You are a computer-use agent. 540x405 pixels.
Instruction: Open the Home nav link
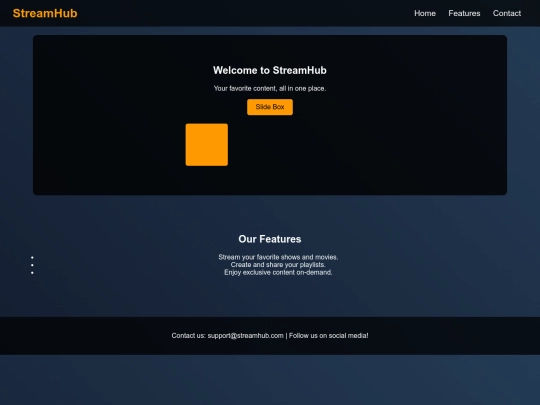click(425, 13)
